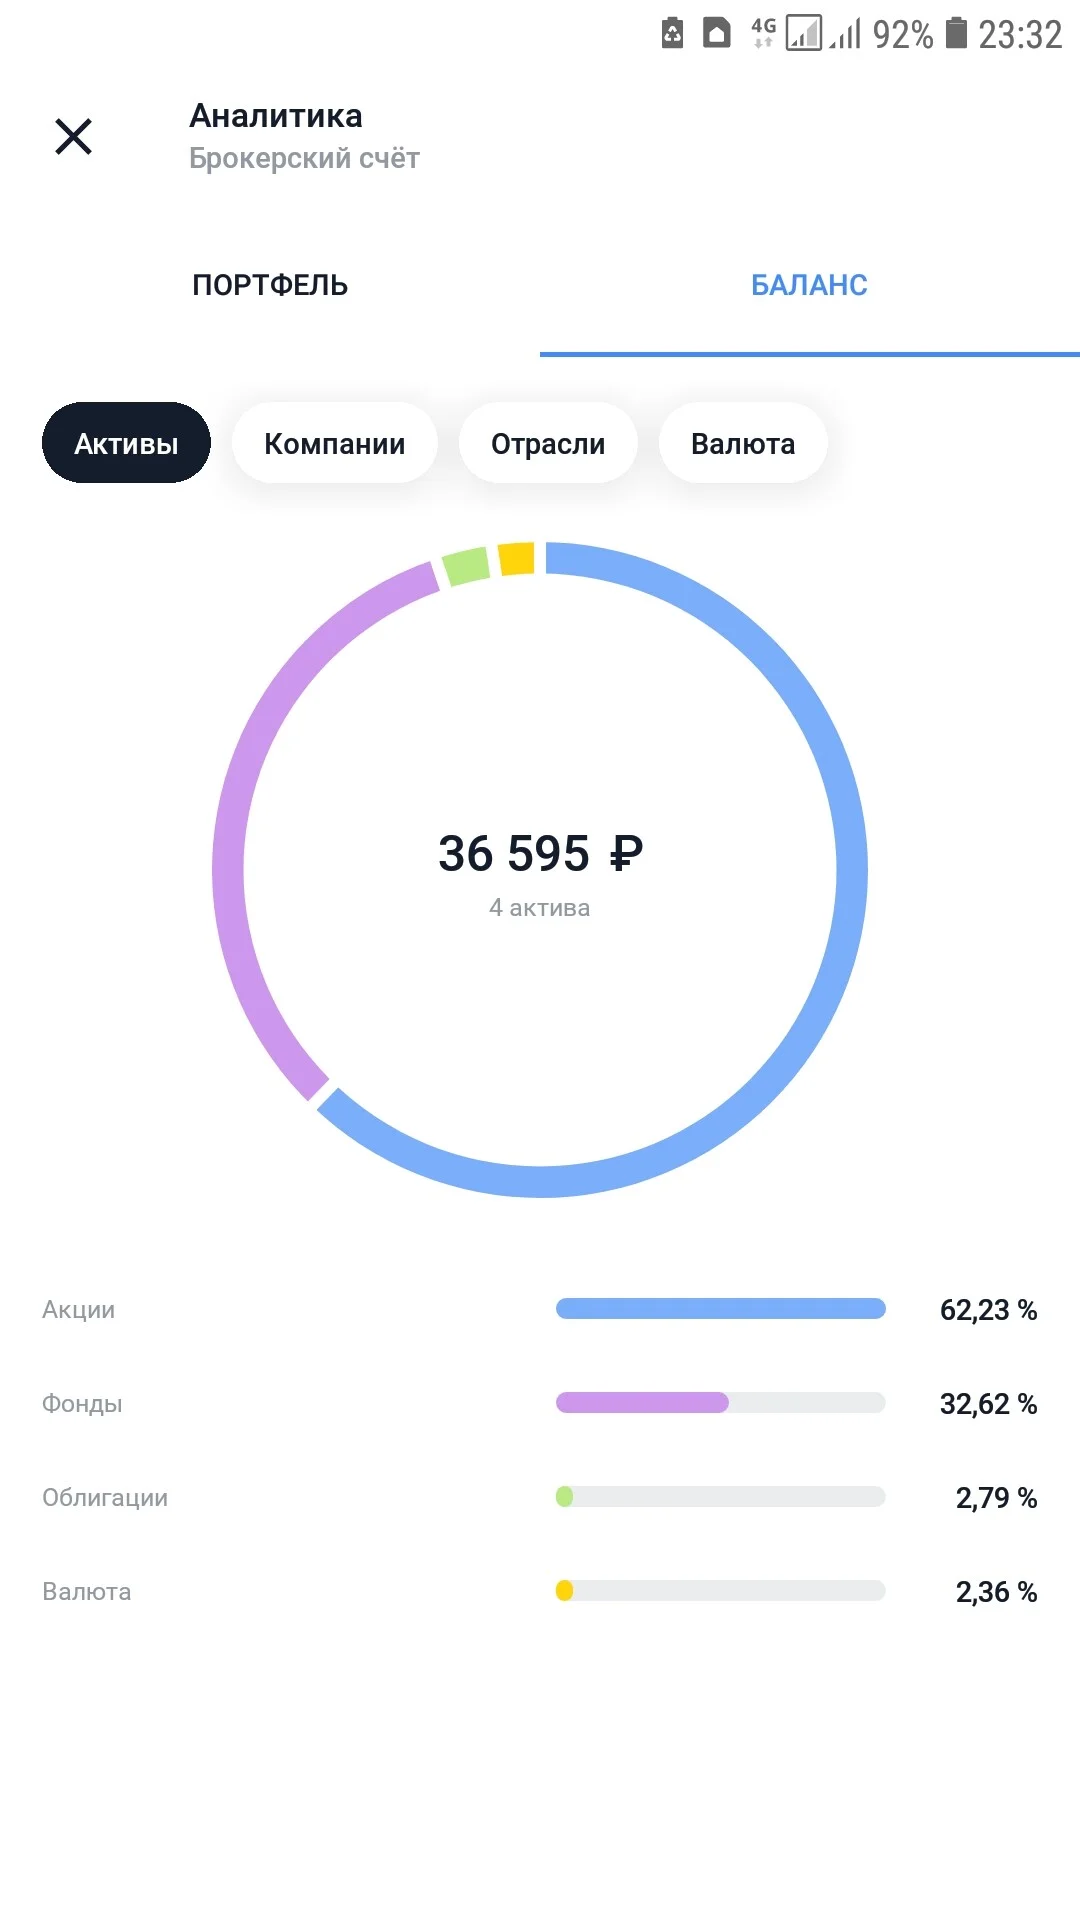Tap the yellow Валюта donut segment
The image size is (1080, 1920).
[516, 559]
